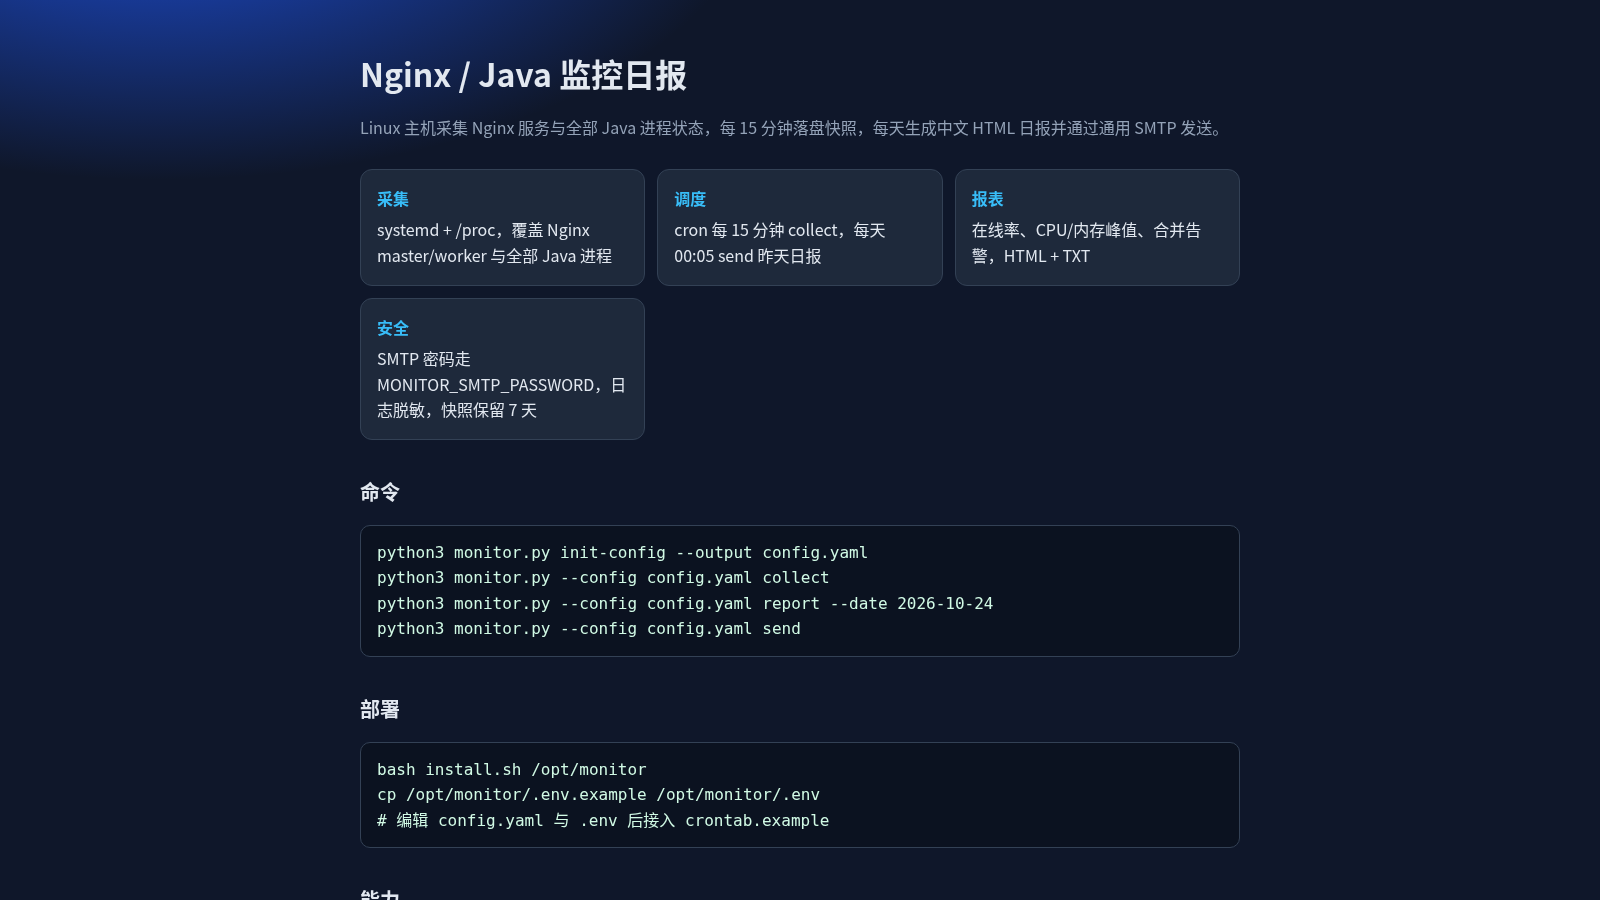Viewport: 1600px width, 900px height.
Task: Click the page title "Nginx / Java 监控日报"
Action: (x=523, y=75)
